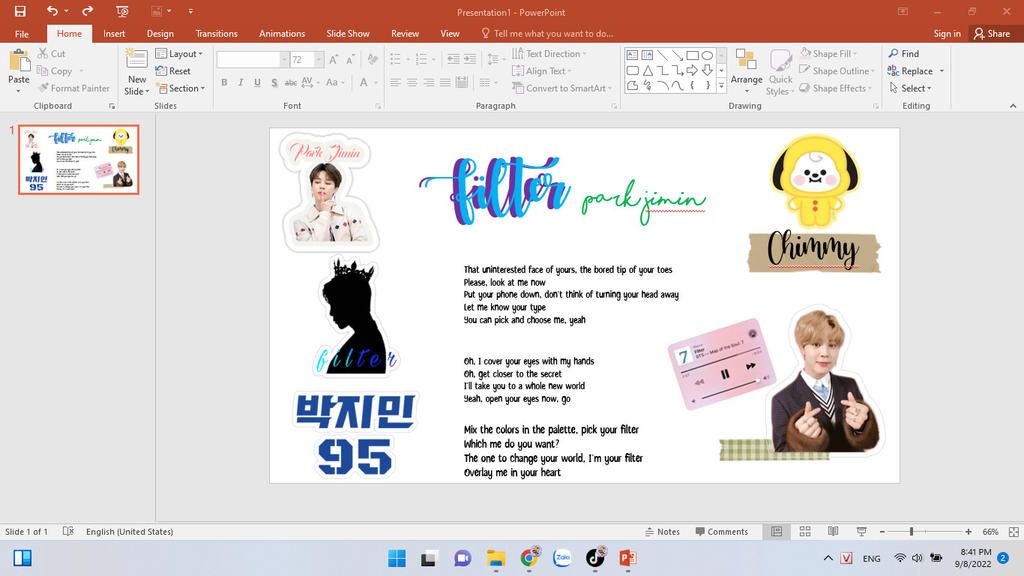Image resolution: width=1024 pixels, height=576 pixels.
Task: Open the Shape Effects dropdown
Action: tap(837, 88)
